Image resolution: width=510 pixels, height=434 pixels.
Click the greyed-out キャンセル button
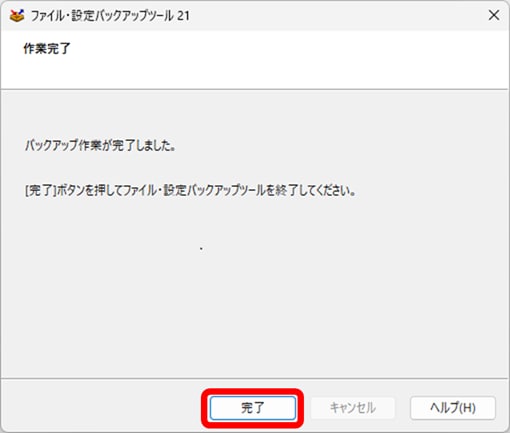(353, 408)
